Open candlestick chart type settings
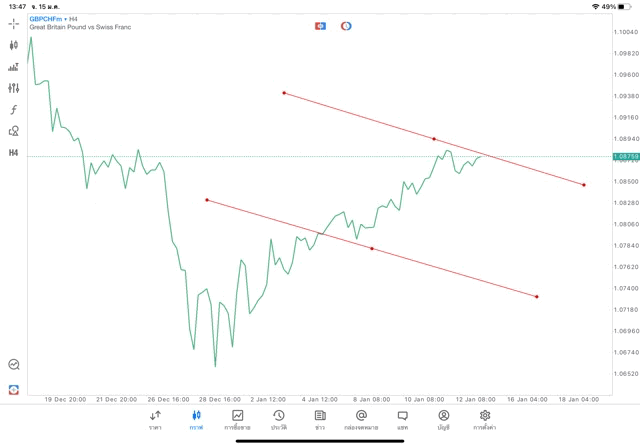Image resolution: width=640 pixels, height=447 pixels. click(13, 45)
